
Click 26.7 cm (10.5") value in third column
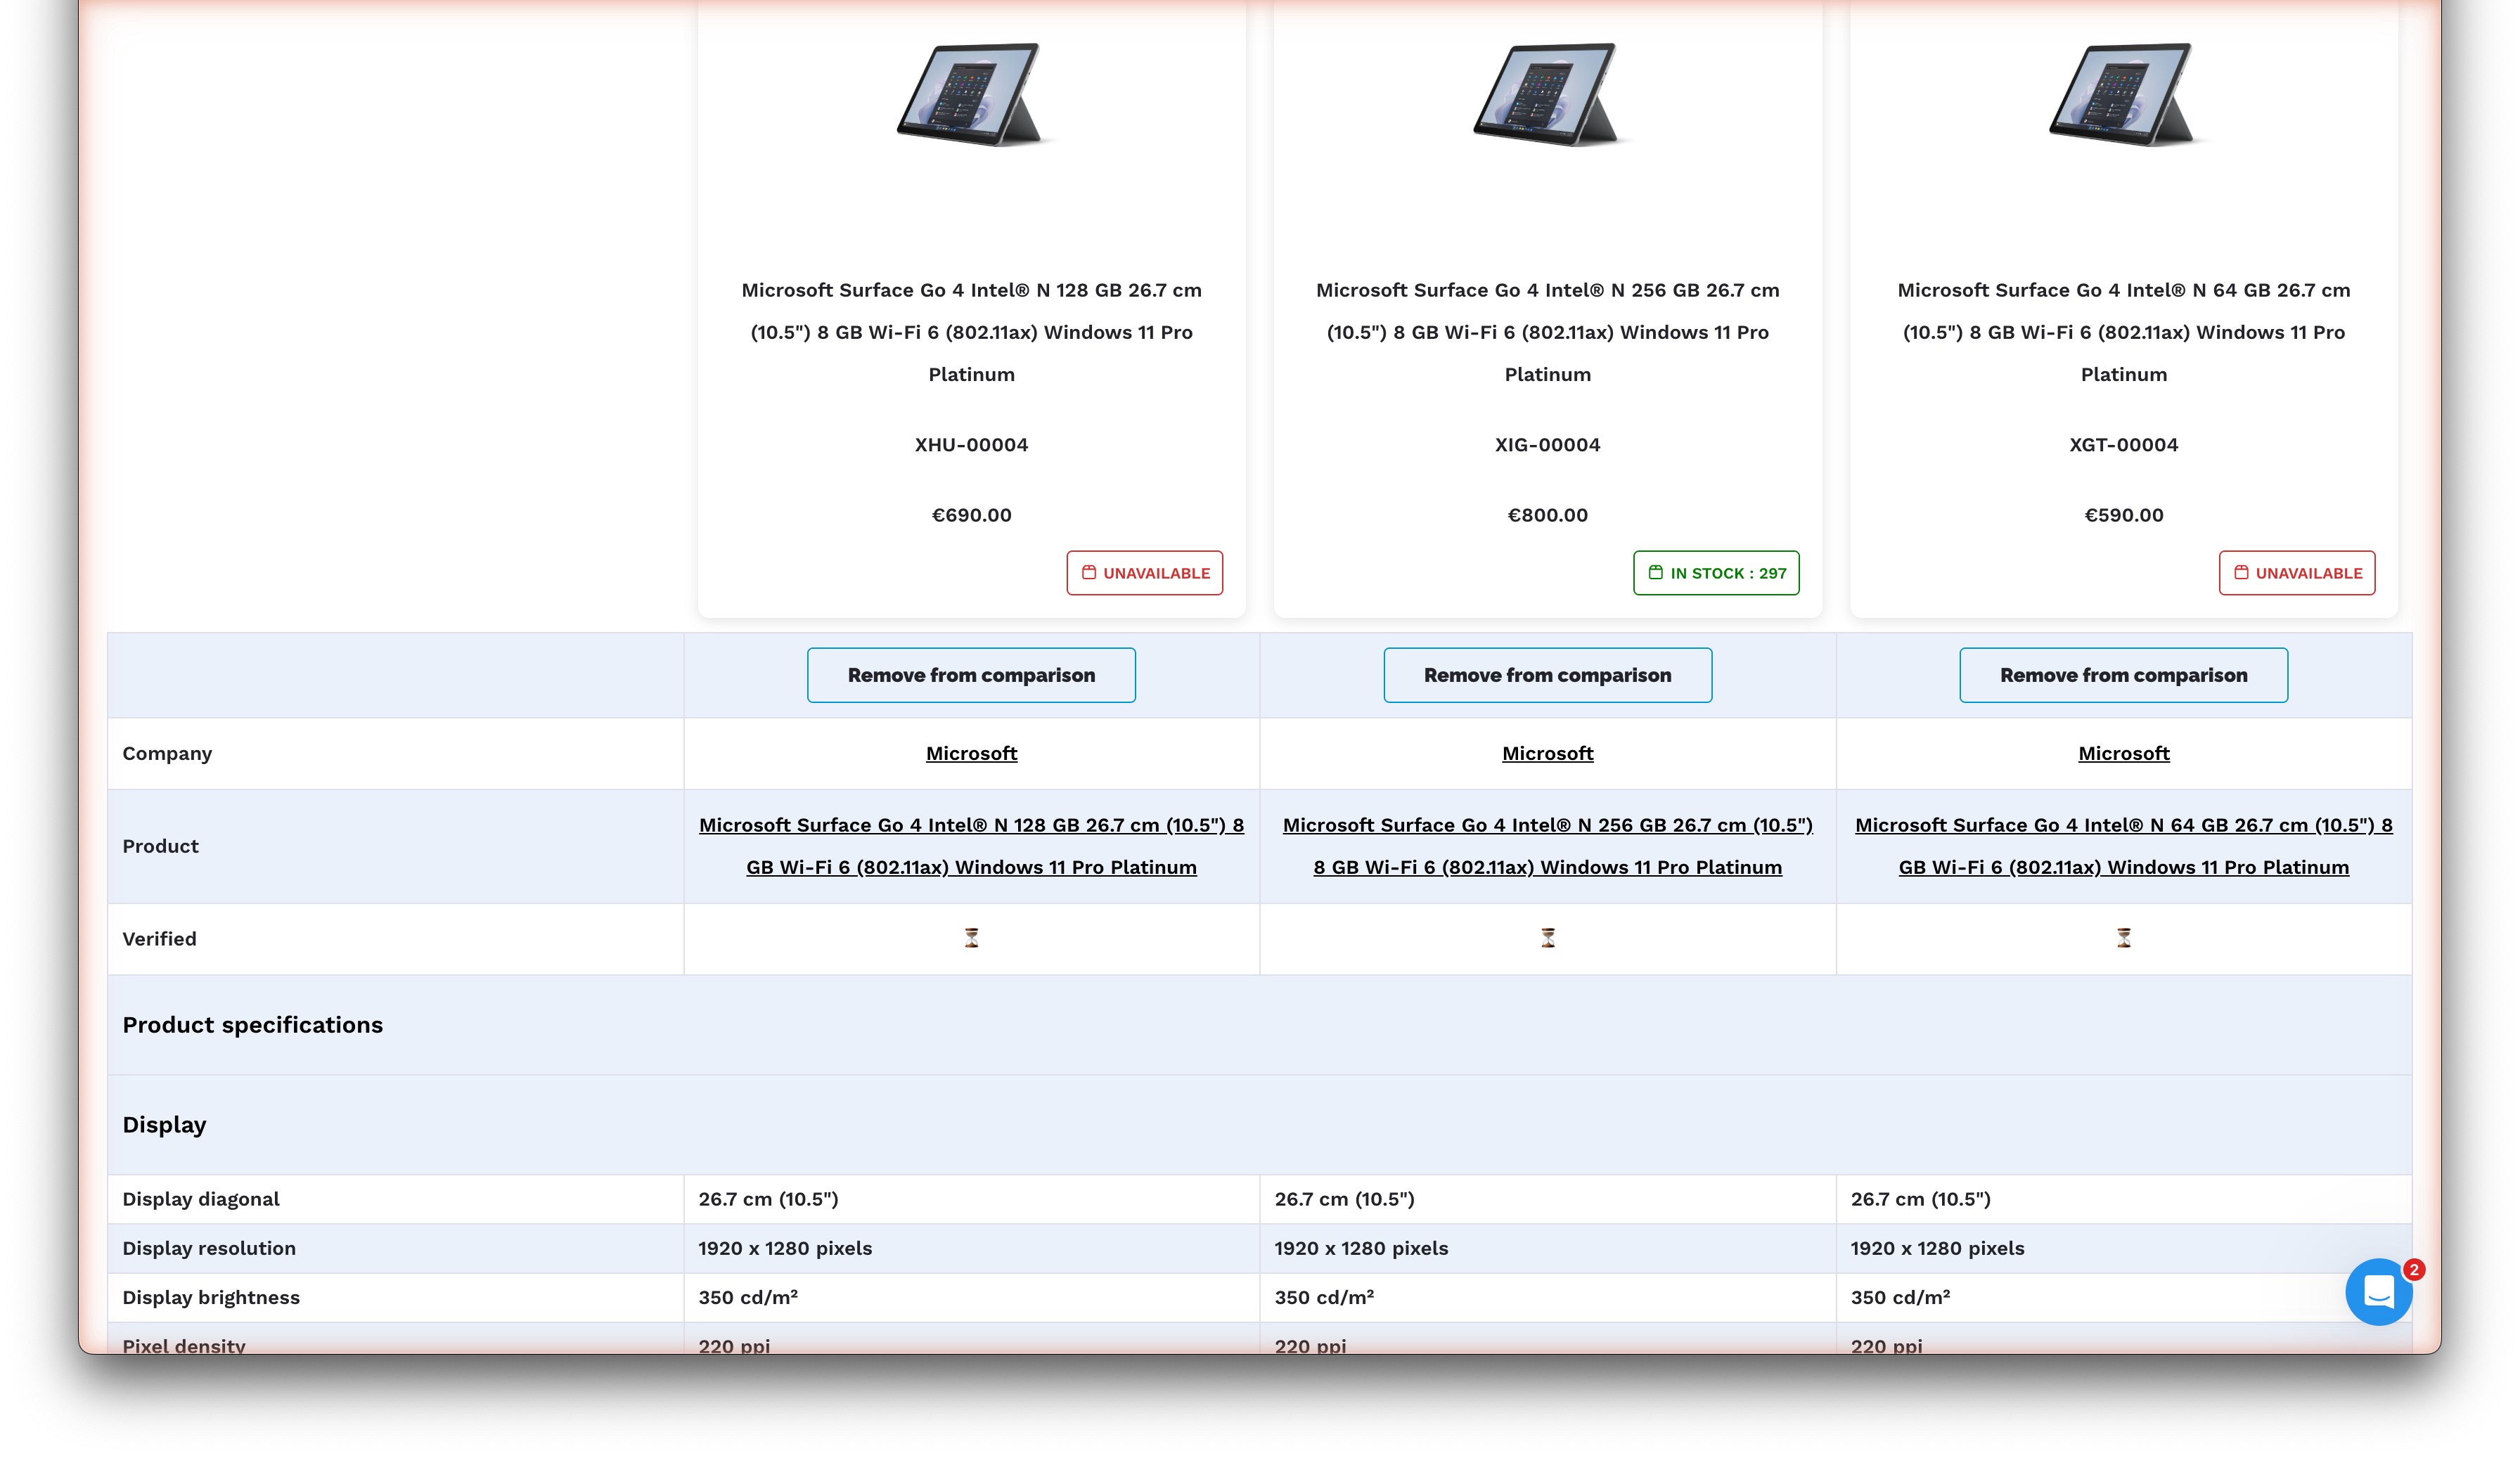click(x=1920, y=1198)
